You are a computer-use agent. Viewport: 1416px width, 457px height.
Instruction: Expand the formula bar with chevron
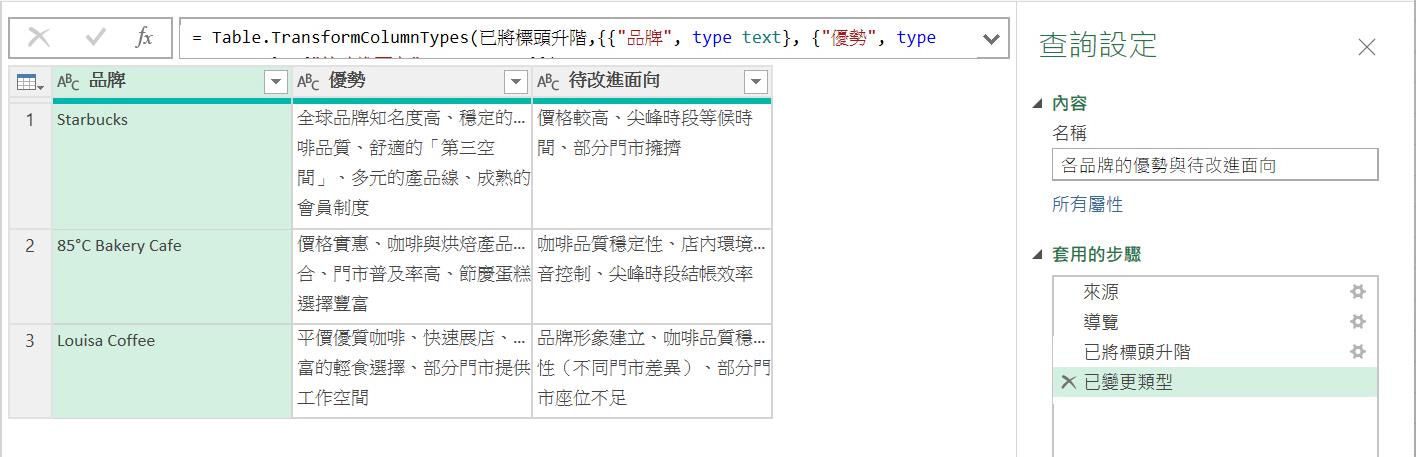991,39
